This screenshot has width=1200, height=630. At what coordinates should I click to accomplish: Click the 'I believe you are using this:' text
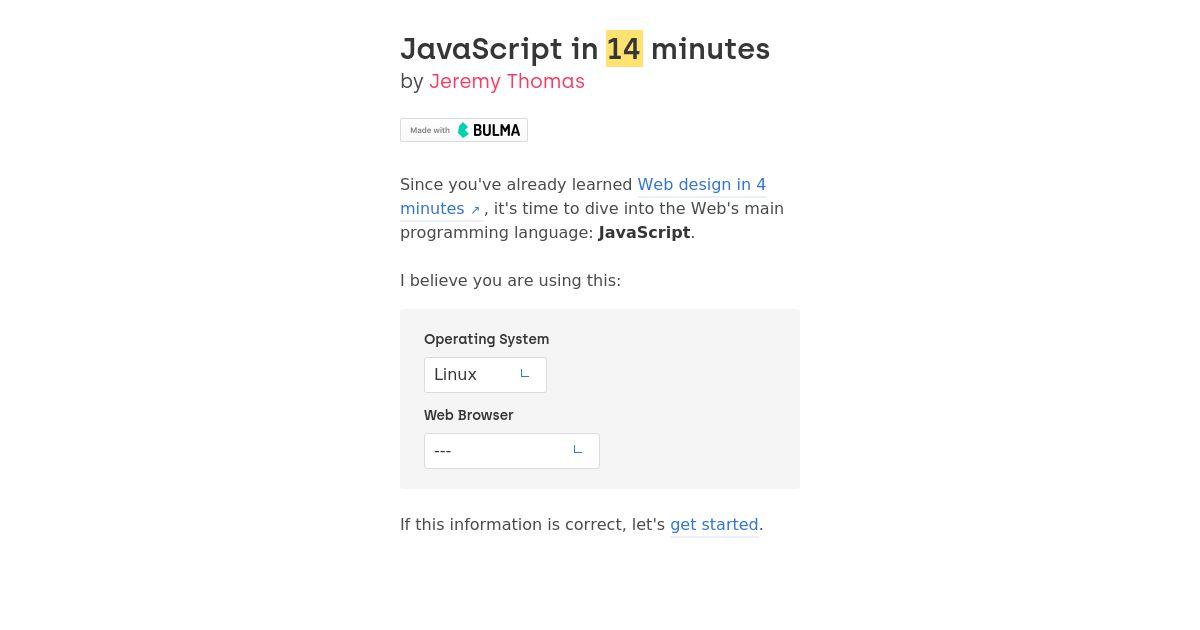point(510,280)
